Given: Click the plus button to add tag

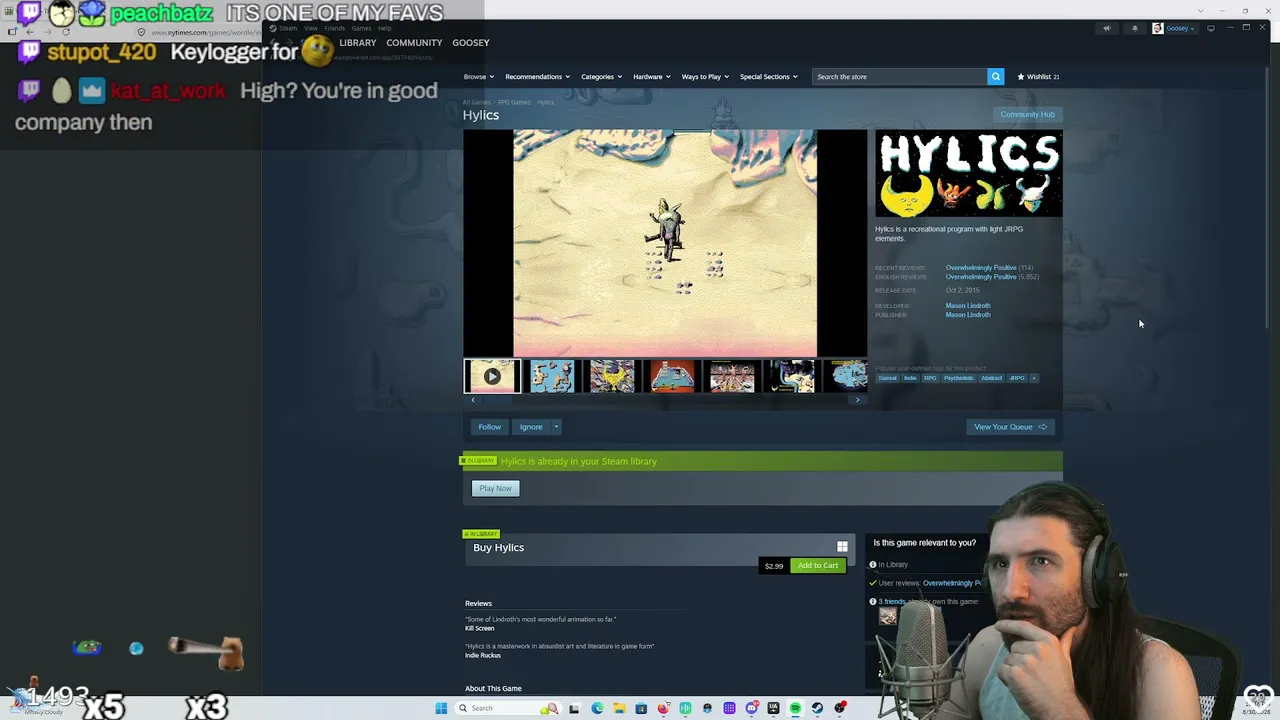Looking at the screenshot, I should tap(1034, 378).
